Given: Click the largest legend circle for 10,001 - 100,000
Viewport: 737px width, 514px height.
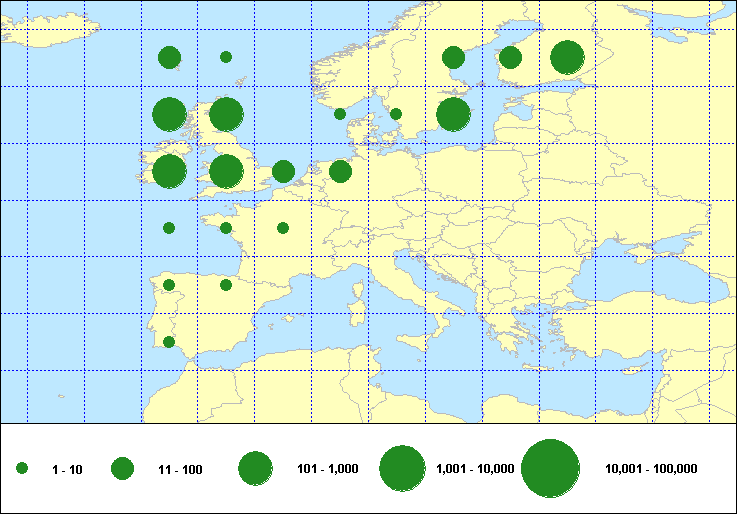Looking at the screenshot, I should 551,468.
